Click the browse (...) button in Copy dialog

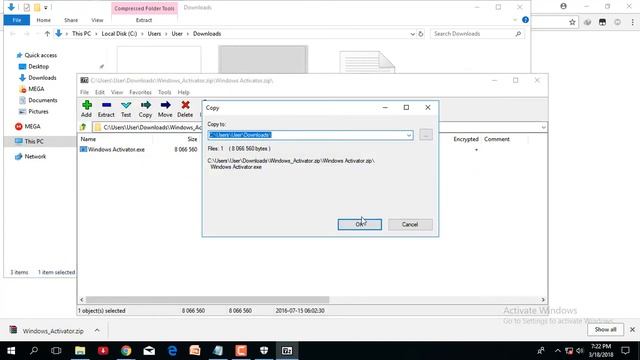pyautogui.click(x=426, y=135)
